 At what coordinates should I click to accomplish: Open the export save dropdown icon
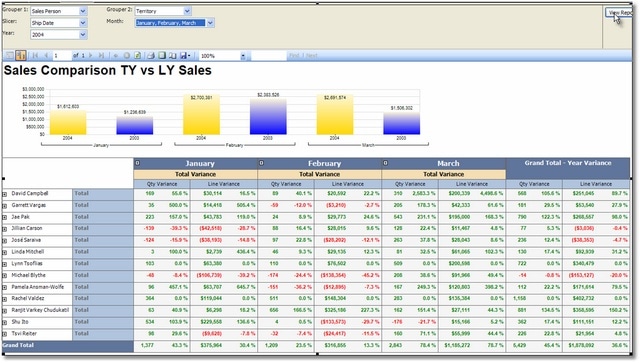(185, 56)
